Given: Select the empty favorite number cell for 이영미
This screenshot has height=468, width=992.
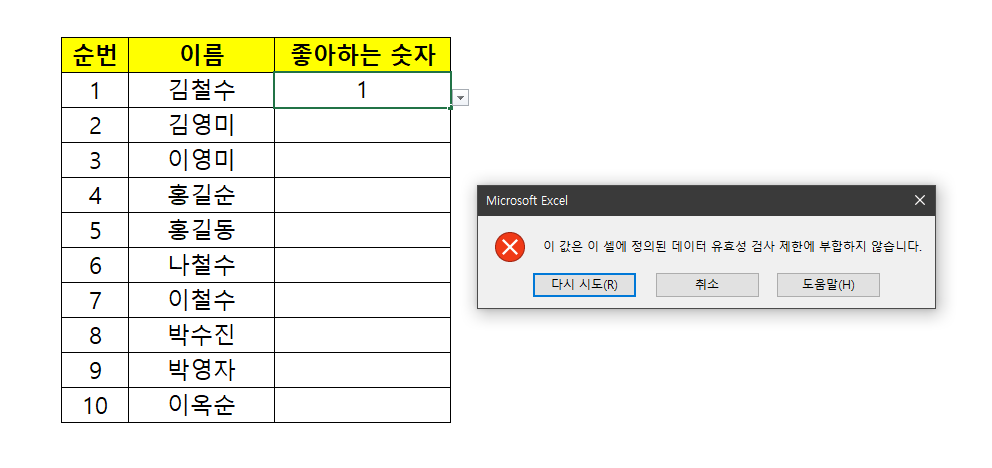Looking at the screenshot, I should (363, 160).
